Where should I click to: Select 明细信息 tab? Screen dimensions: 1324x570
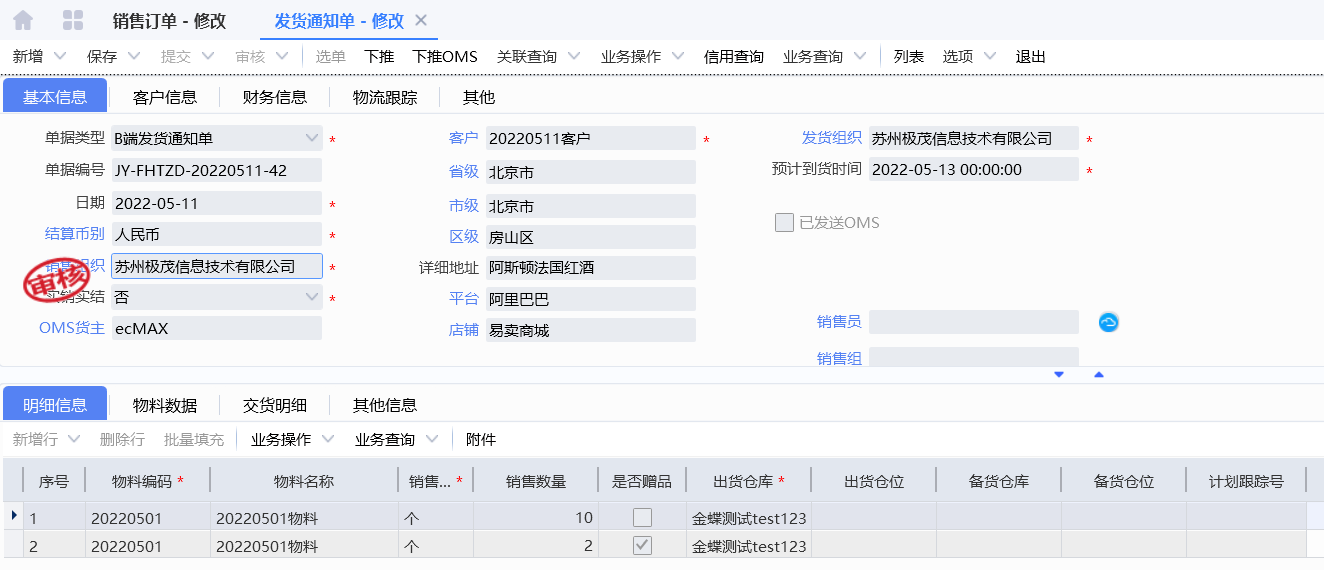tap(55, 405)
